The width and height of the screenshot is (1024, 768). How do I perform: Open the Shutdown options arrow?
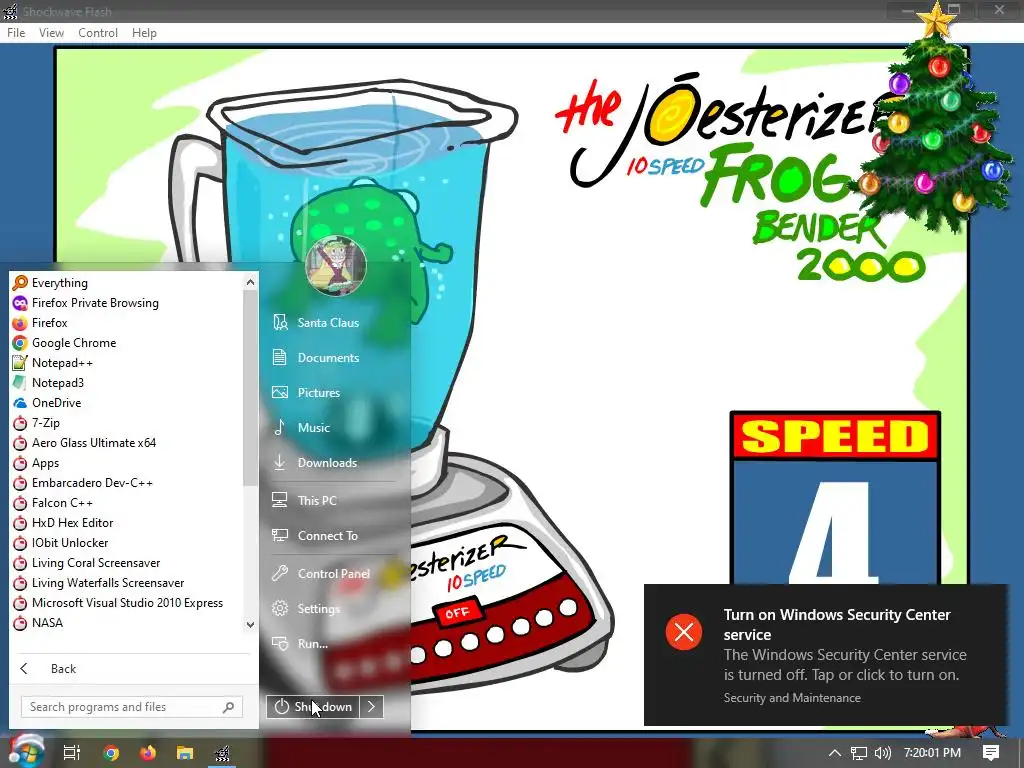tap(372, 707)
